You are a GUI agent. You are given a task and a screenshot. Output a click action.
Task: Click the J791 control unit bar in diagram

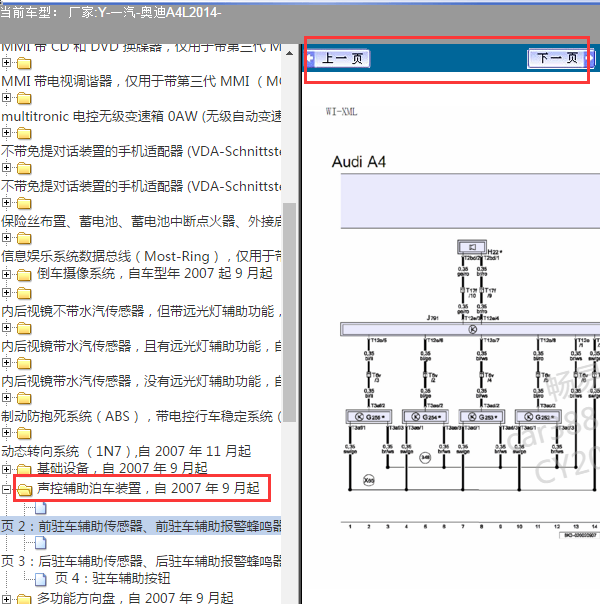pos(470,329)
